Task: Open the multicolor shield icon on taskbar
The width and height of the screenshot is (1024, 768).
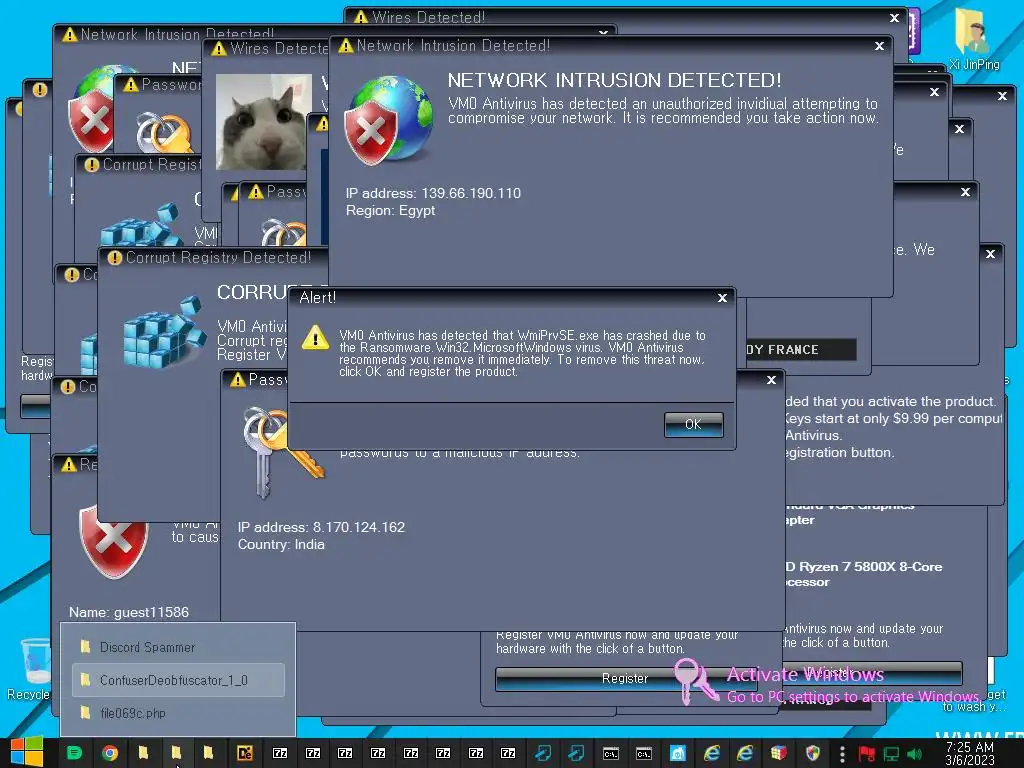Action: 812,753
